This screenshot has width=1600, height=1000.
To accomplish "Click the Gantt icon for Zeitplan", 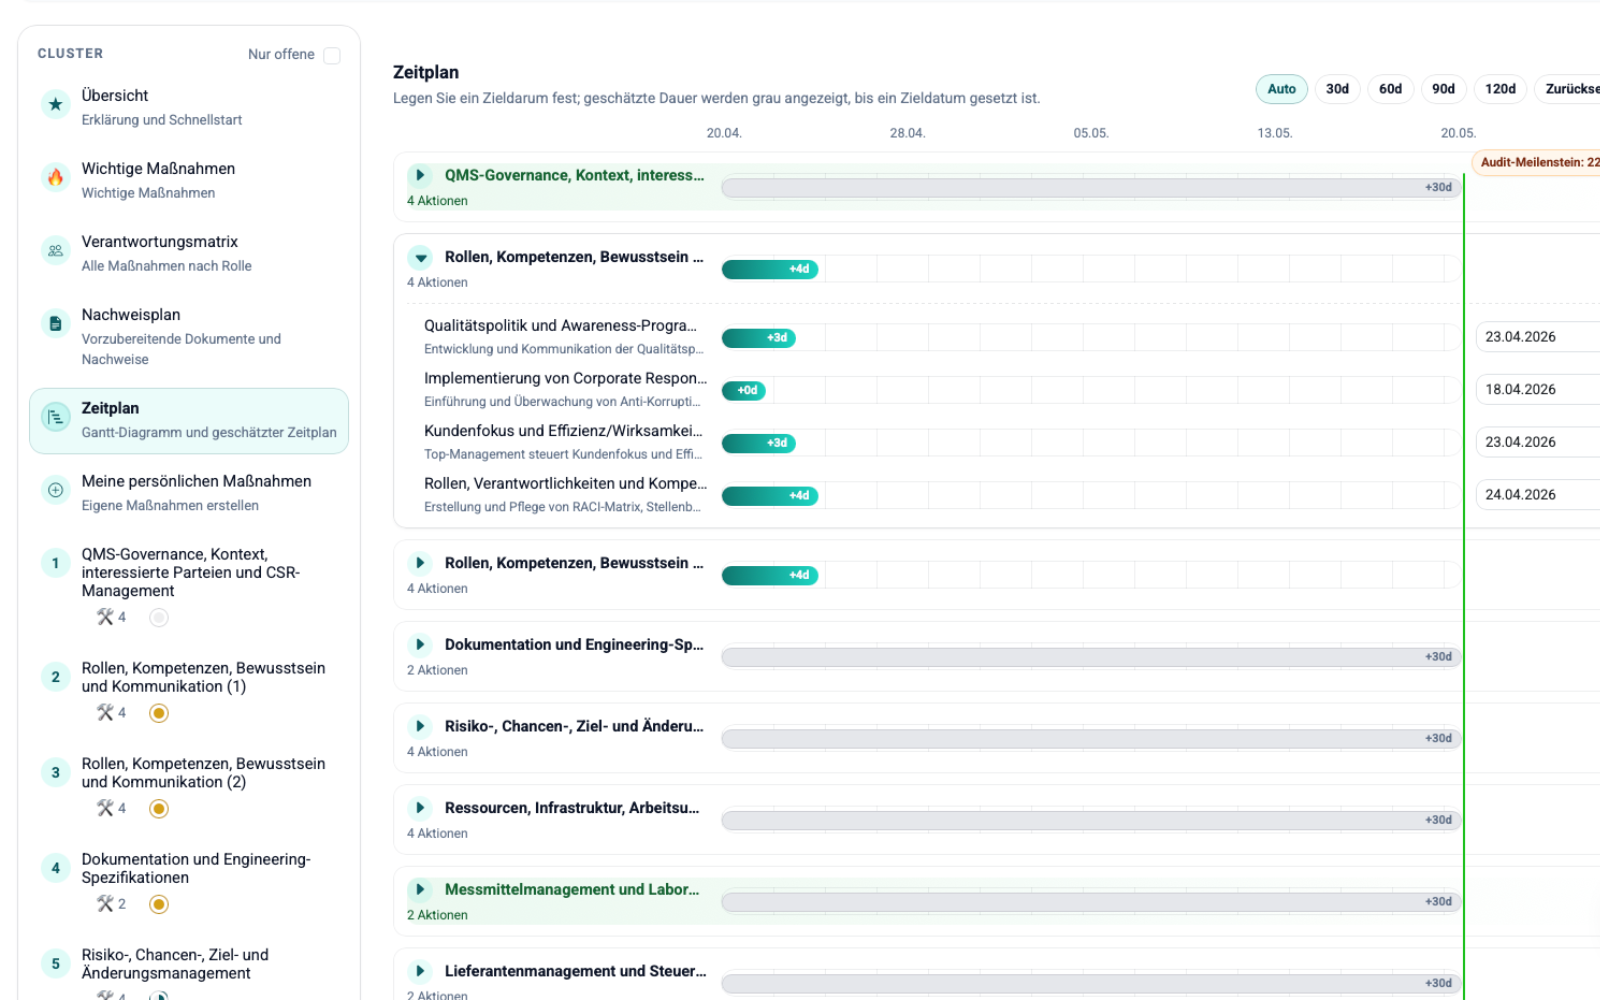I will pos(56,418).
